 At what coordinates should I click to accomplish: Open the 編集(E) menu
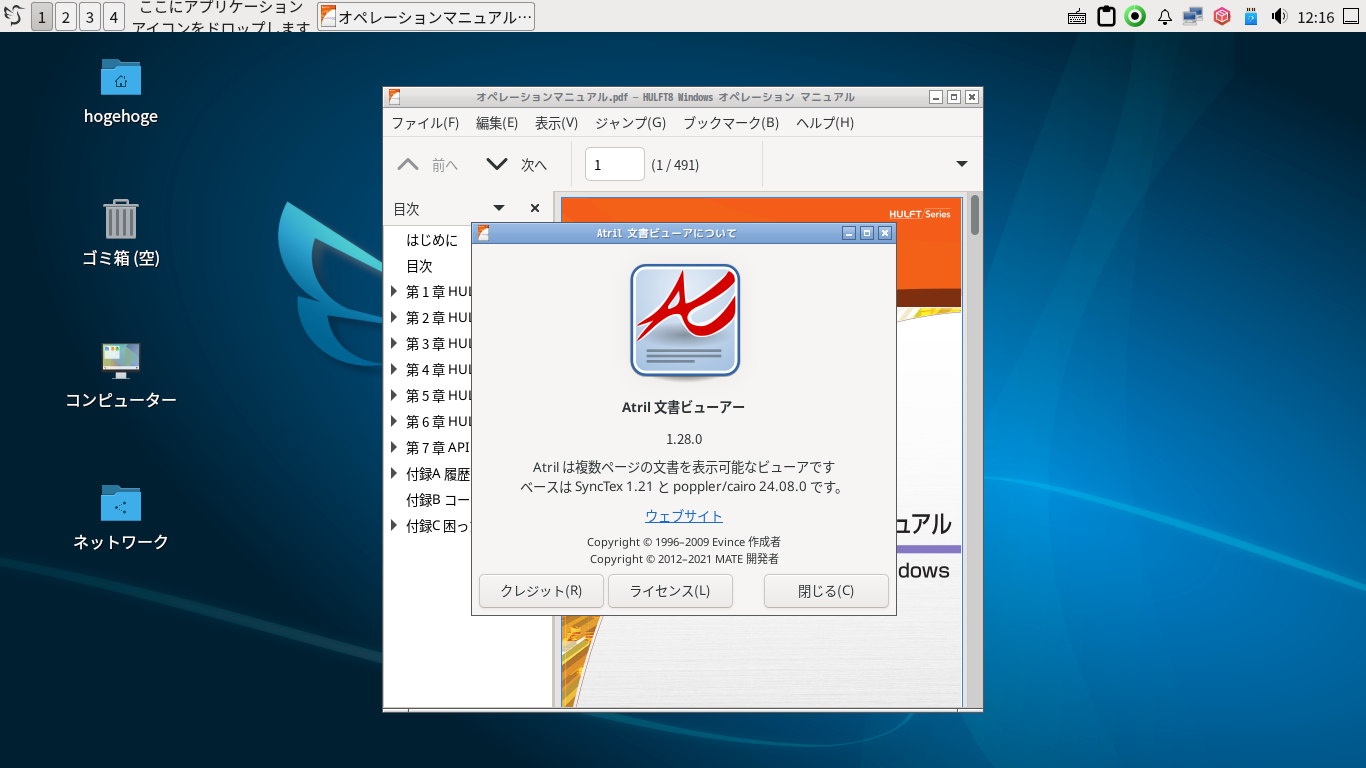tap(497, 123)
